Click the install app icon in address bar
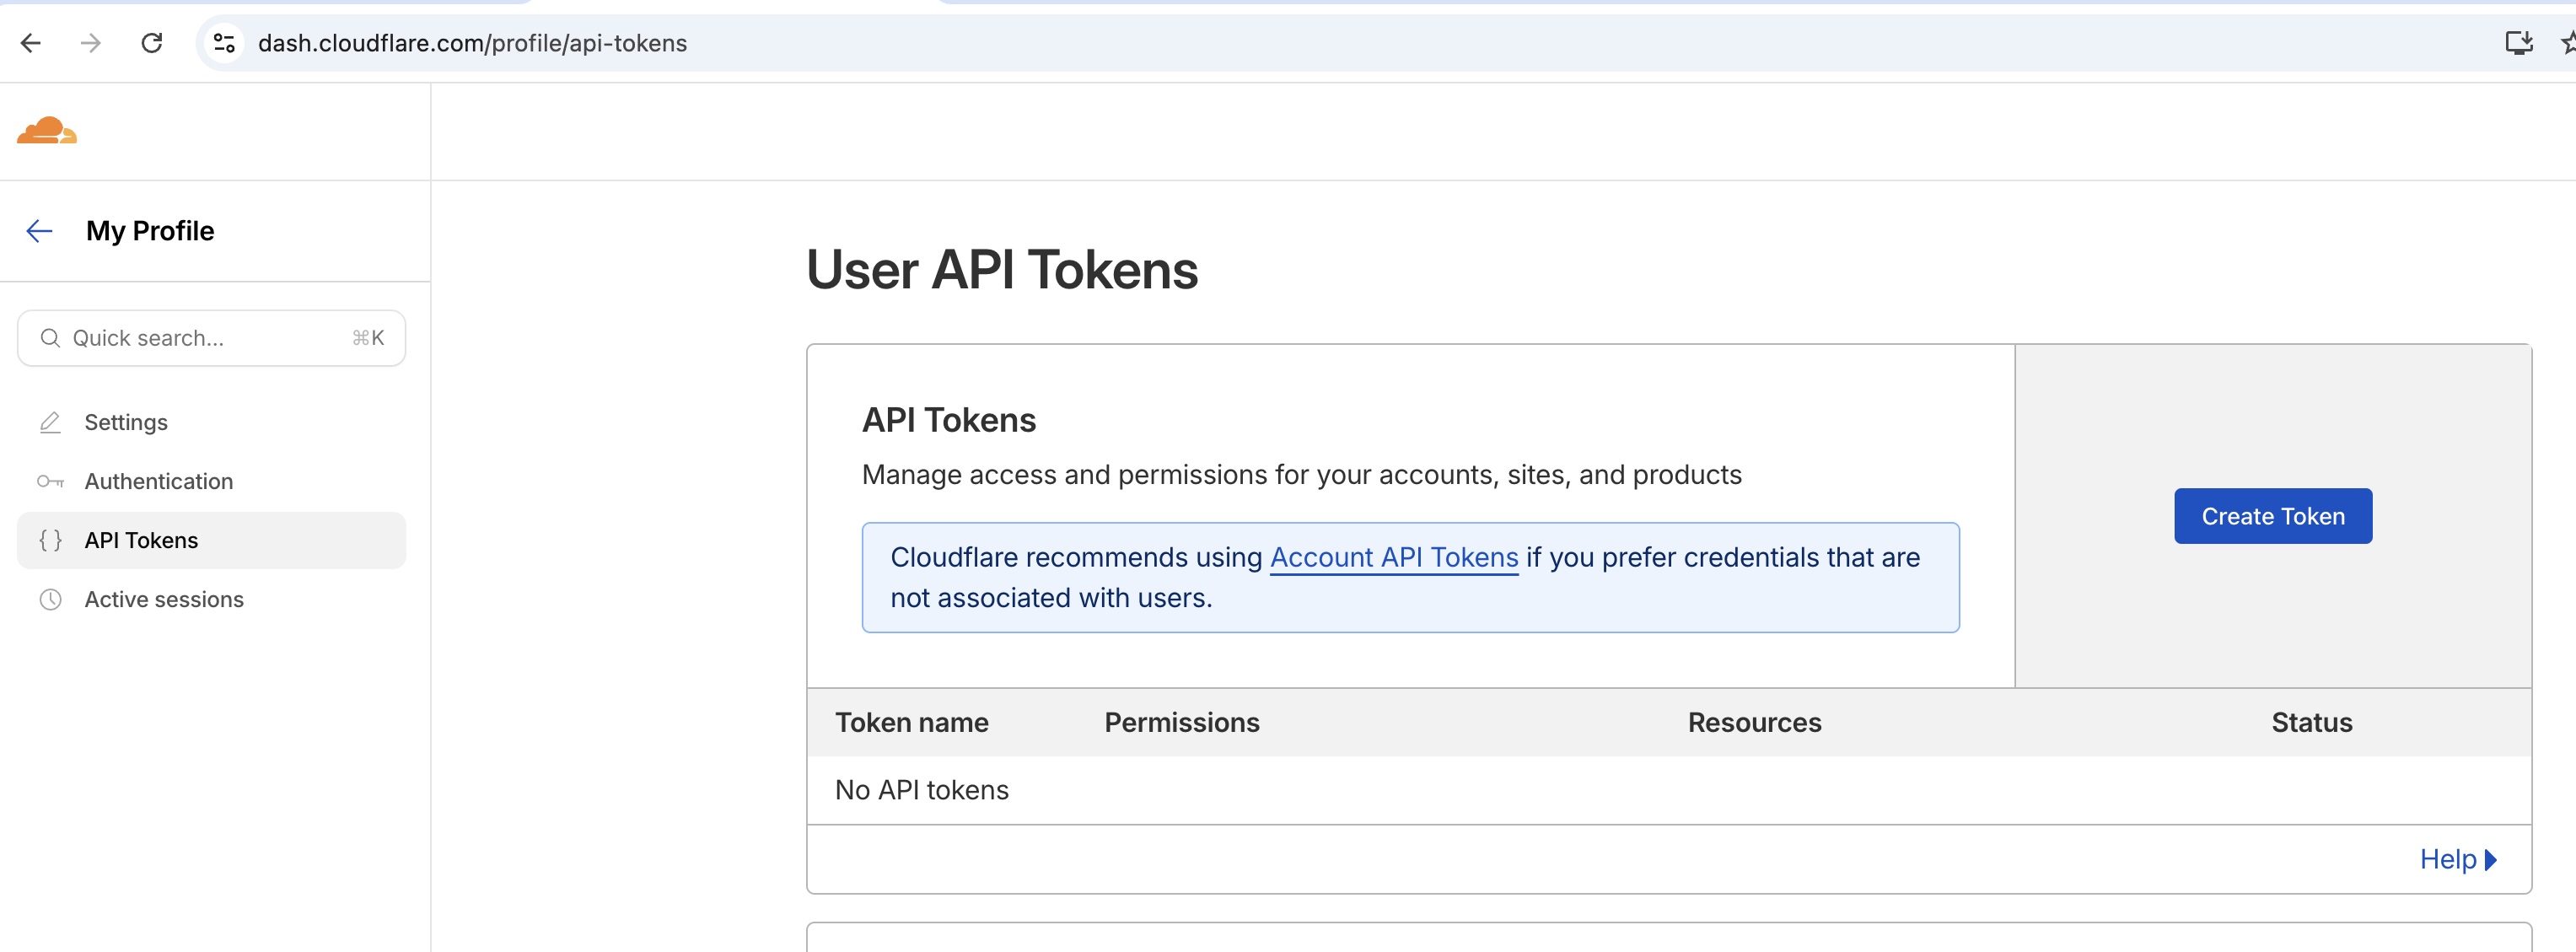Image resolution: width=2576 pixels, height=952 pixels. (x=2518, y=43)
